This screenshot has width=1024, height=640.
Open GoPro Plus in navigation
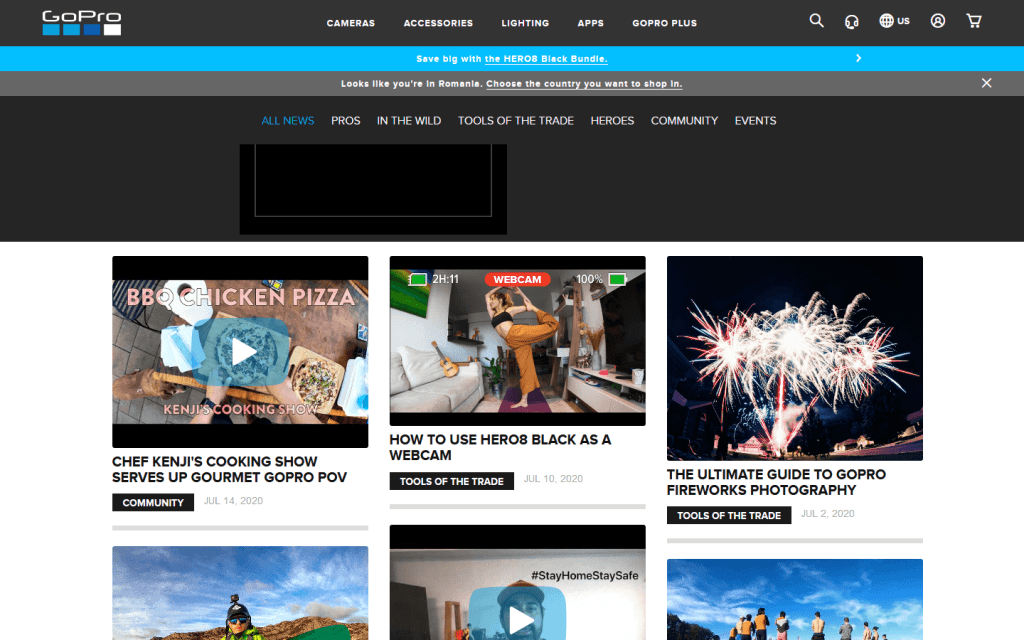(x=664, y=23)
